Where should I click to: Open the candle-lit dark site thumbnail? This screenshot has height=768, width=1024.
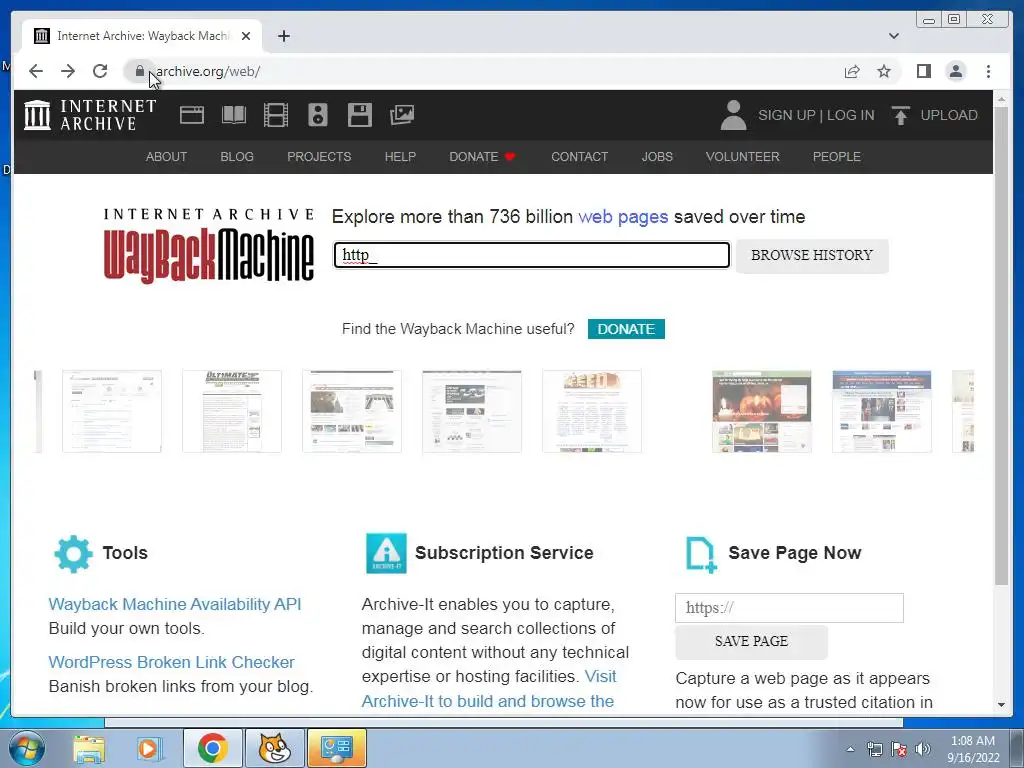761,411
